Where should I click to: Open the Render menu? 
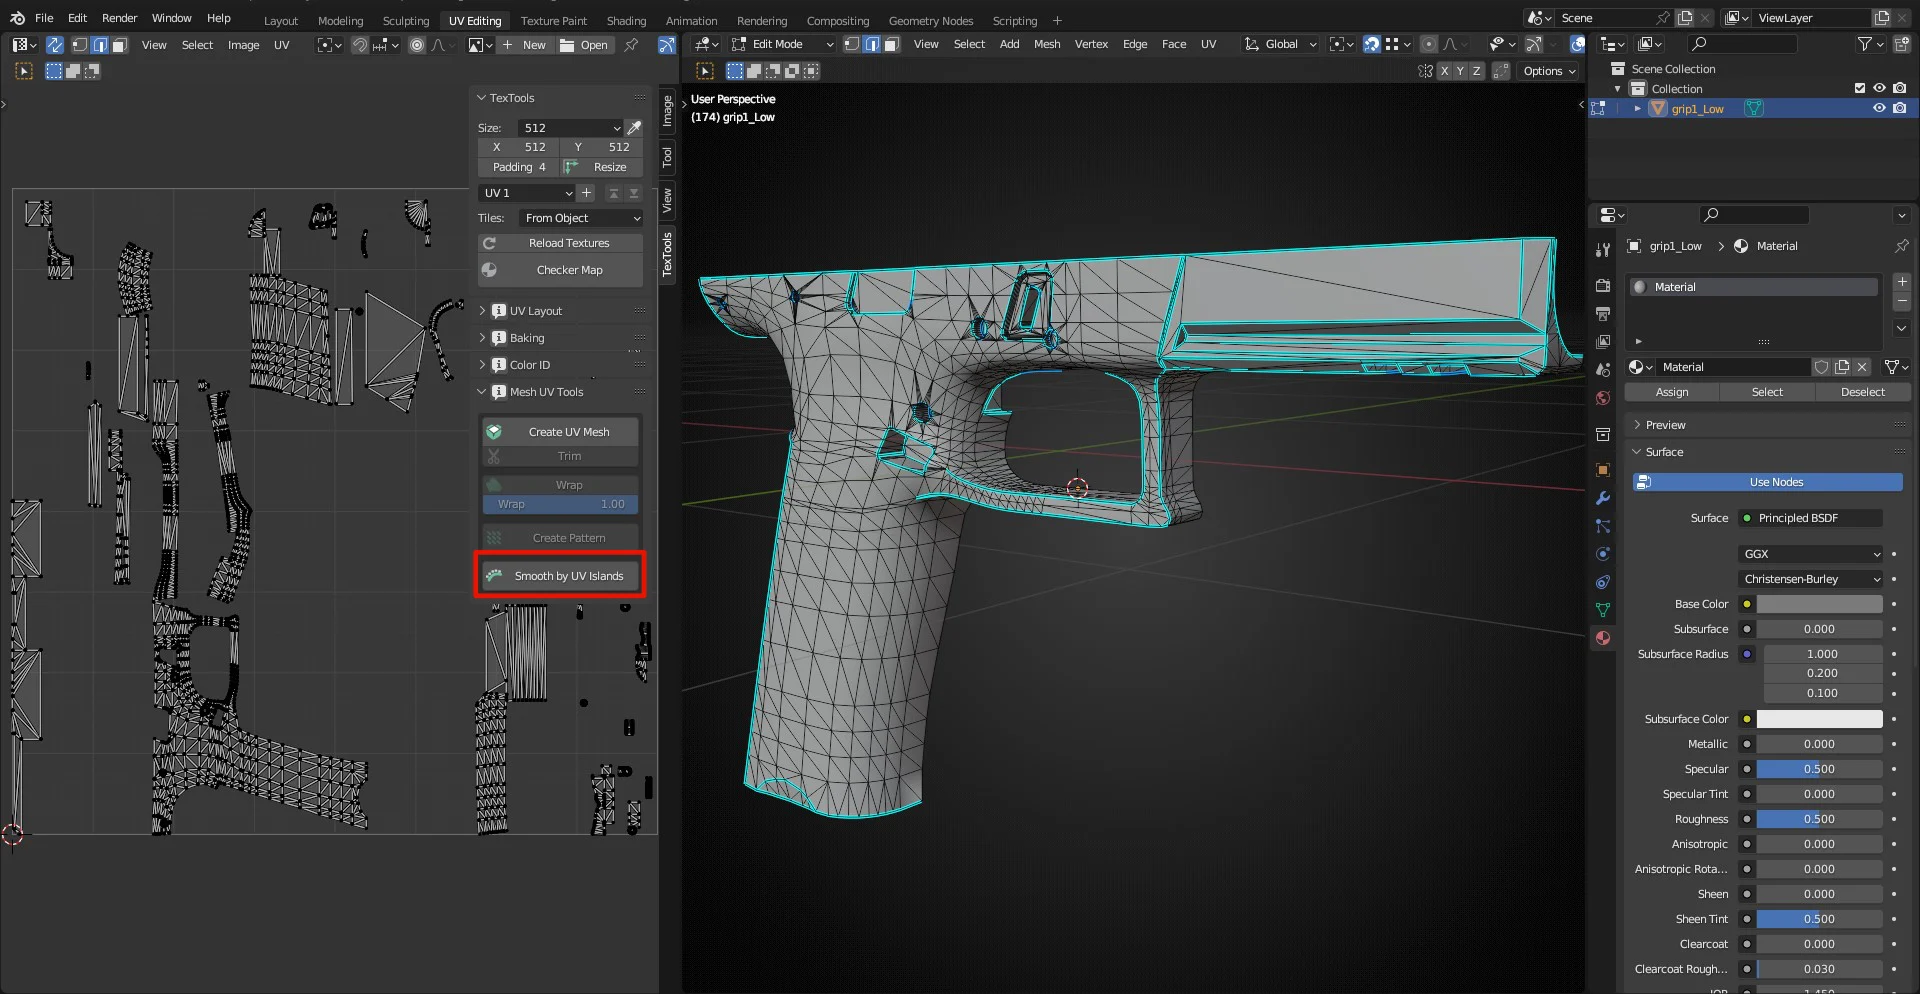(119, 18)
